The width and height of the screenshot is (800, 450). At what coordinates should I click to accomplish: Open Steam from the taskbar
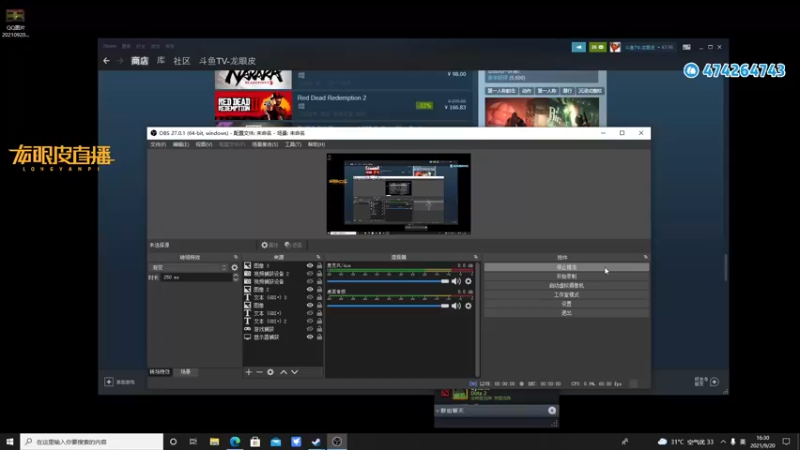pyautogui.click(x=316, y=442)
